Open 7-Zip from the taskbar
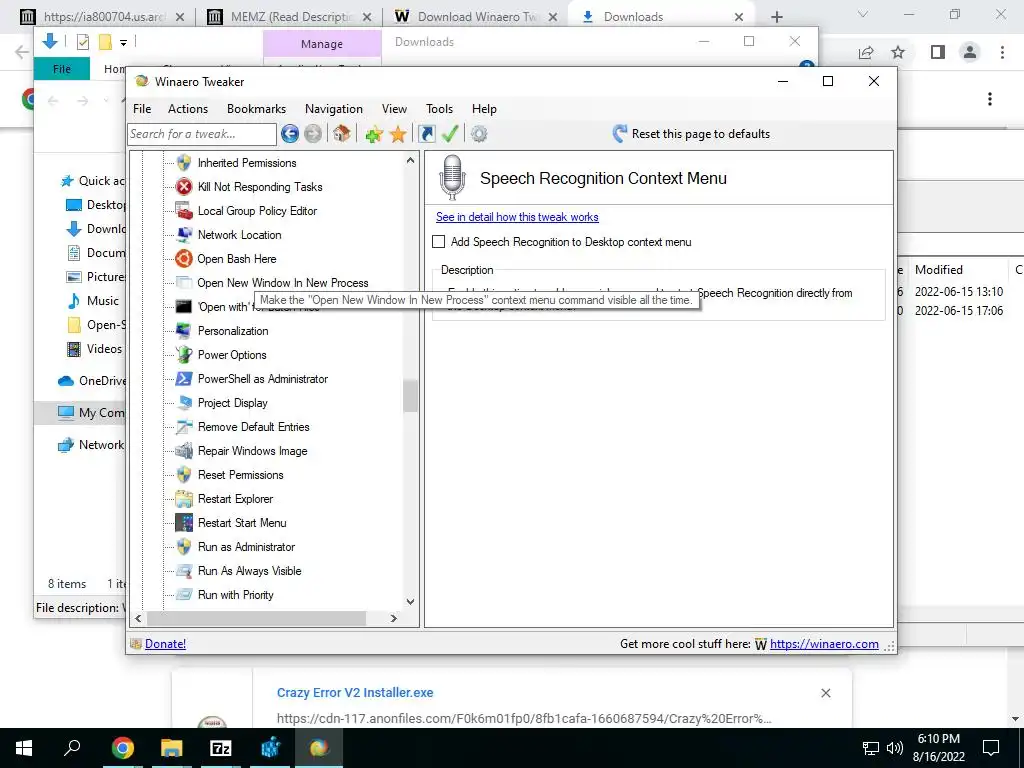1024x768 pixels. click(x=221, y=748)
